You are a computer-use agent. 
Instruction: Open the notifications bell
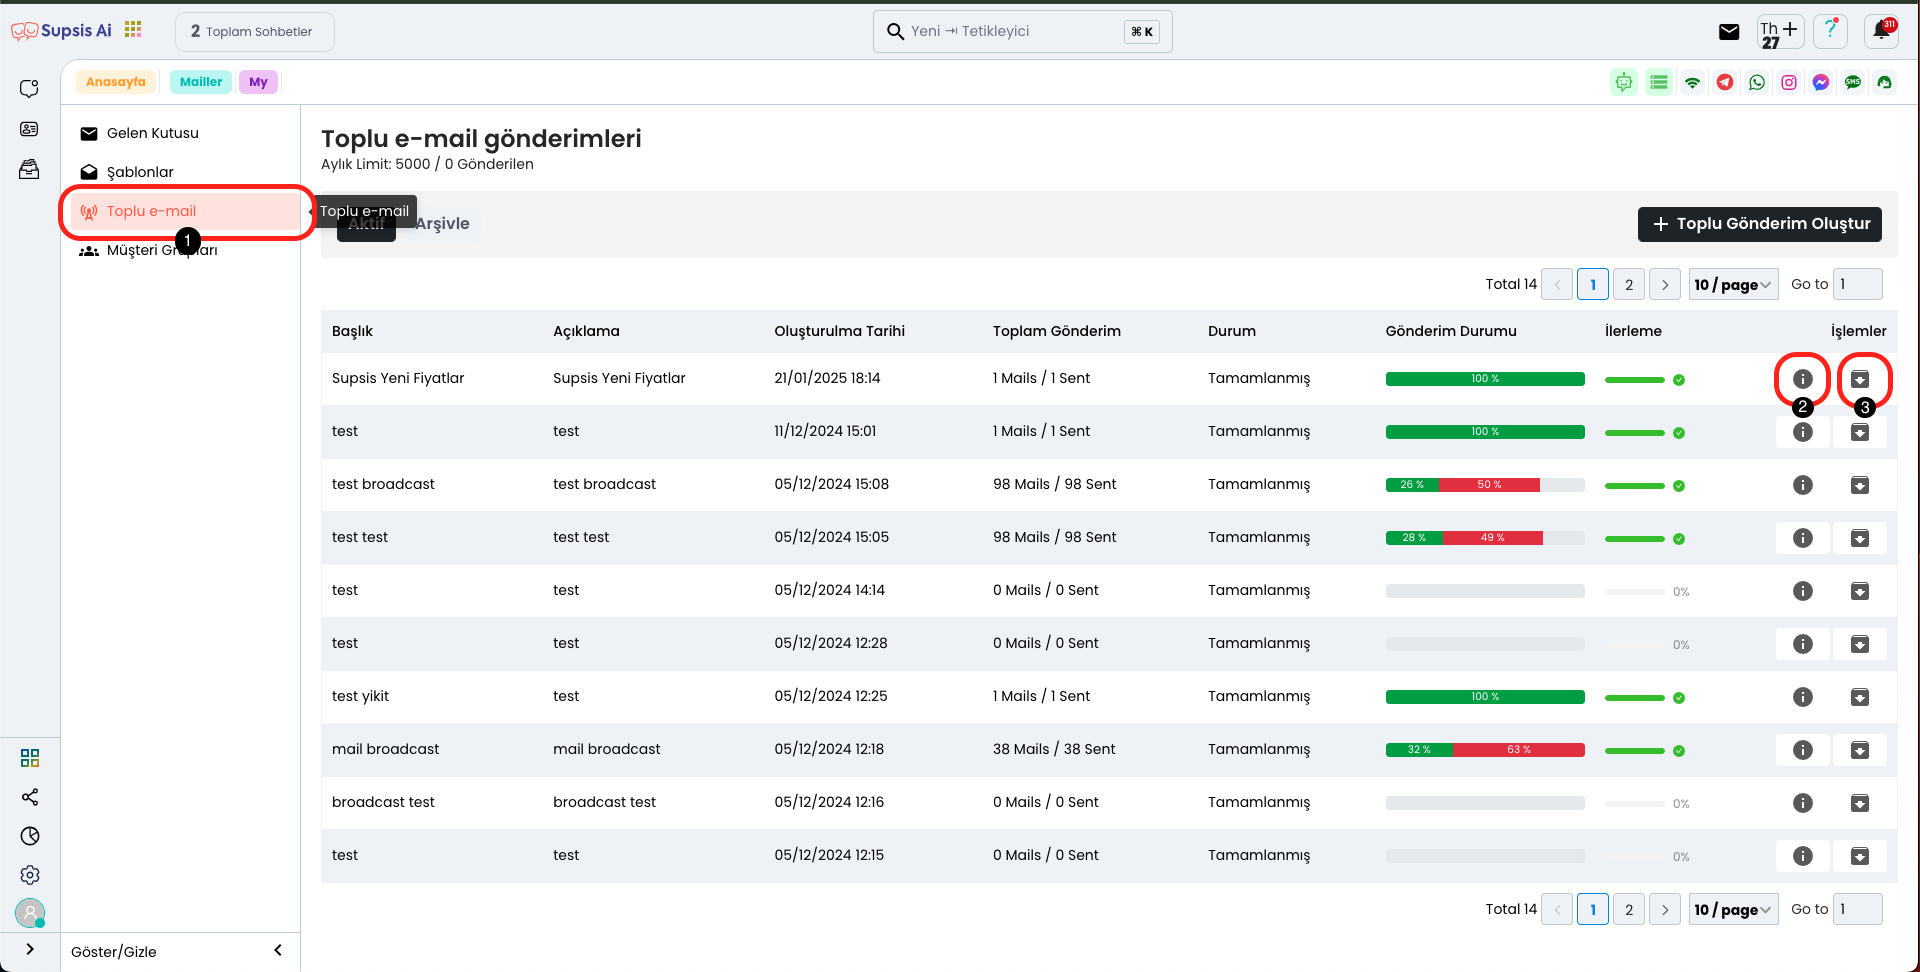[1882, 31]
